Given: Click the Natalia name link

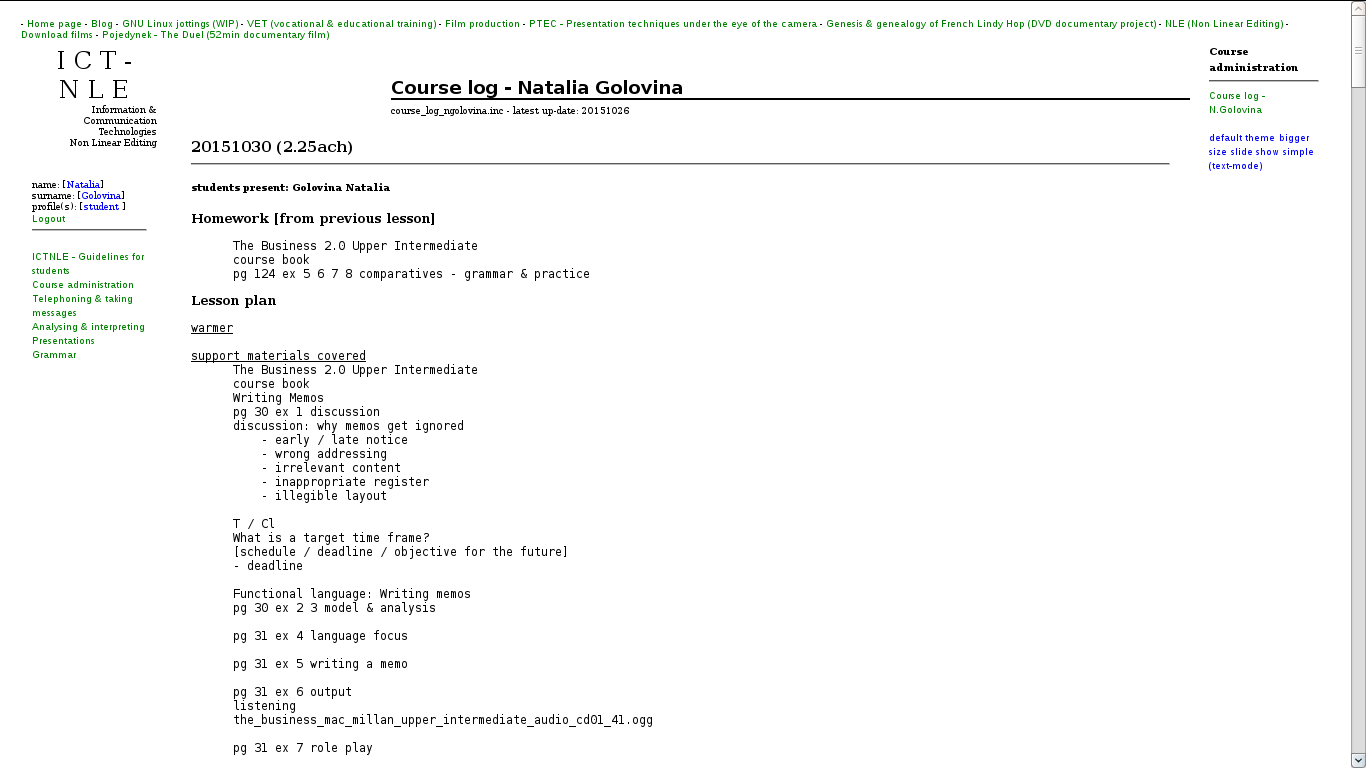Looking at the screenshot, I should tap(83, 185).
